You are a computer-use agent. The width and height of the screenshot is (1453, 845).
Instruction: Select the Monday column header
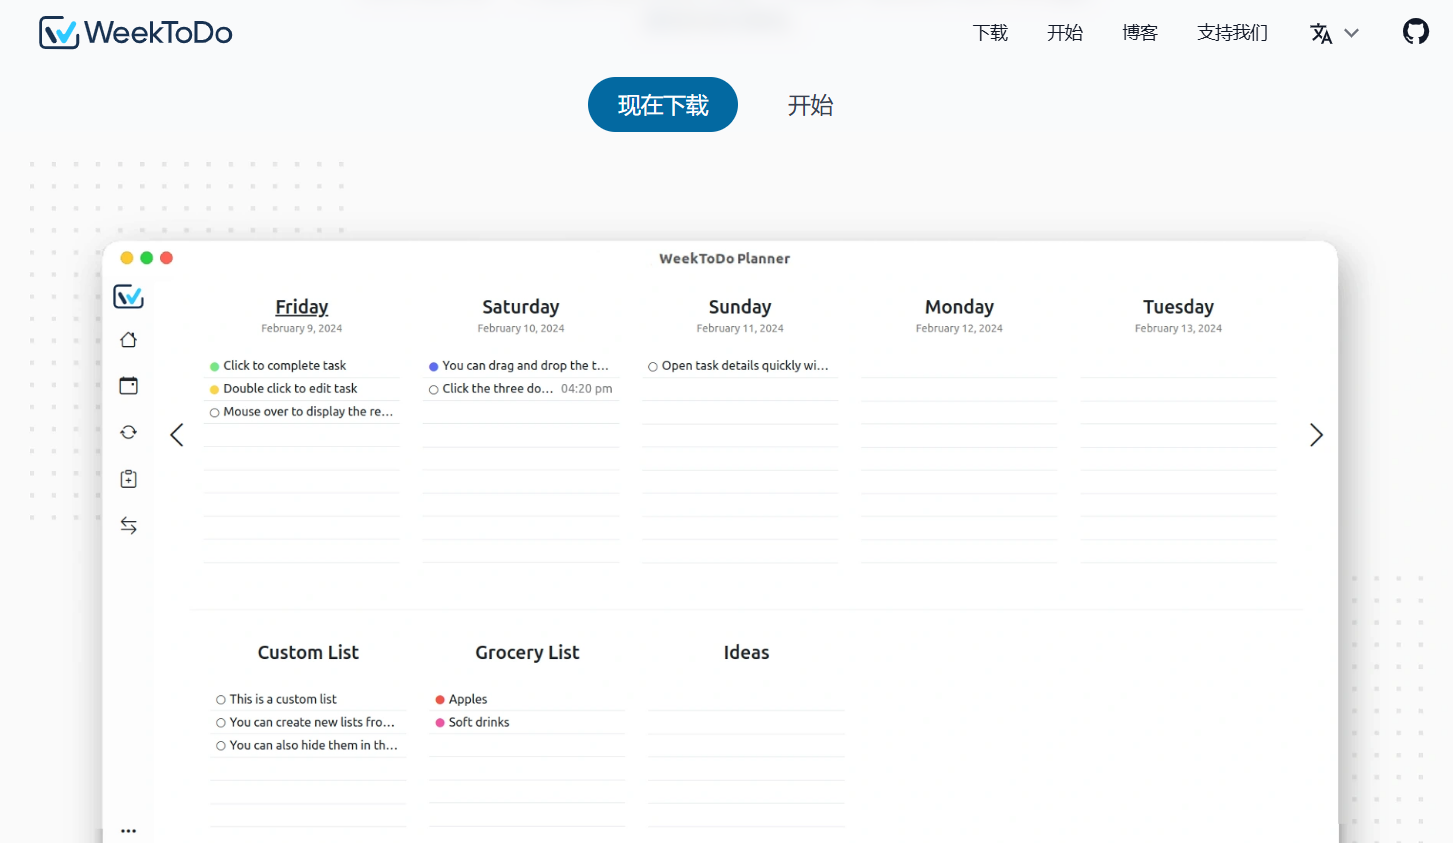pos(959,307)
